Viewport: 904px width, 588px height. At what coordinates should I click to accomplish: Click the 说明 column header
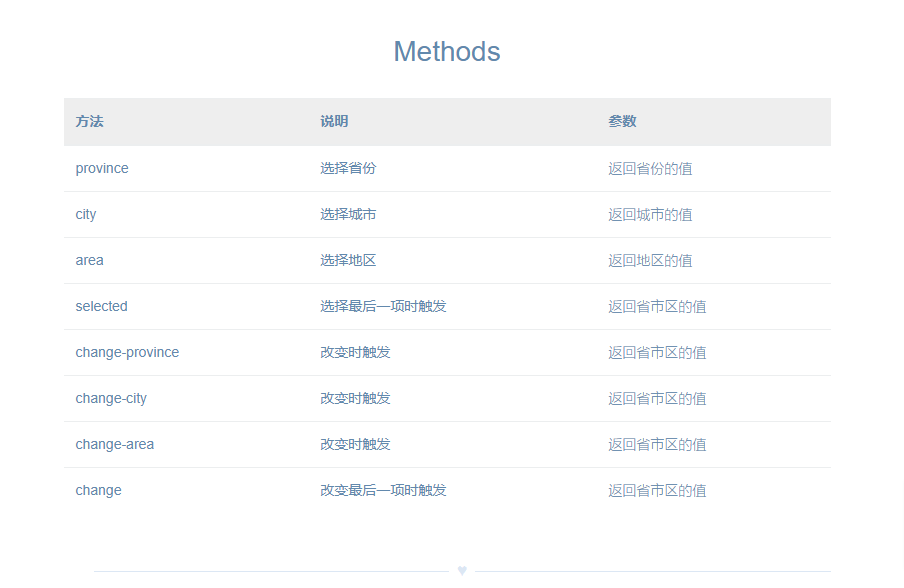pyautogui.click(x=334, y=121)
